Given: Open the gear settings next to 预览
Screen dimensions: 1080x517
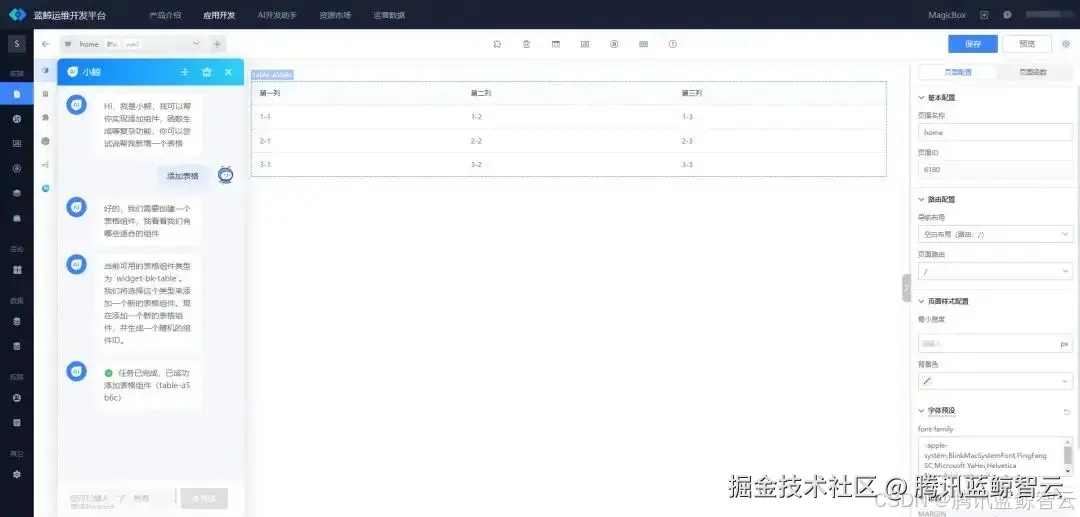Looking at the screenshot, I should click(1066, 44).
